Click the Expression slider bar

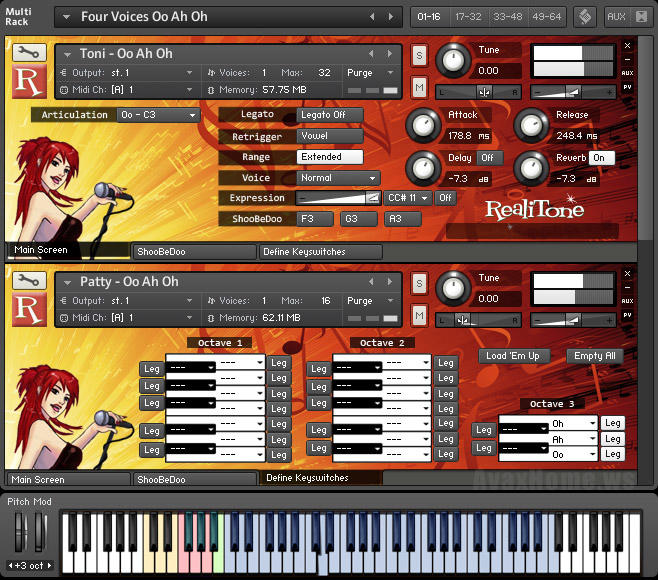pyautogui.click(x=339, y=198)
